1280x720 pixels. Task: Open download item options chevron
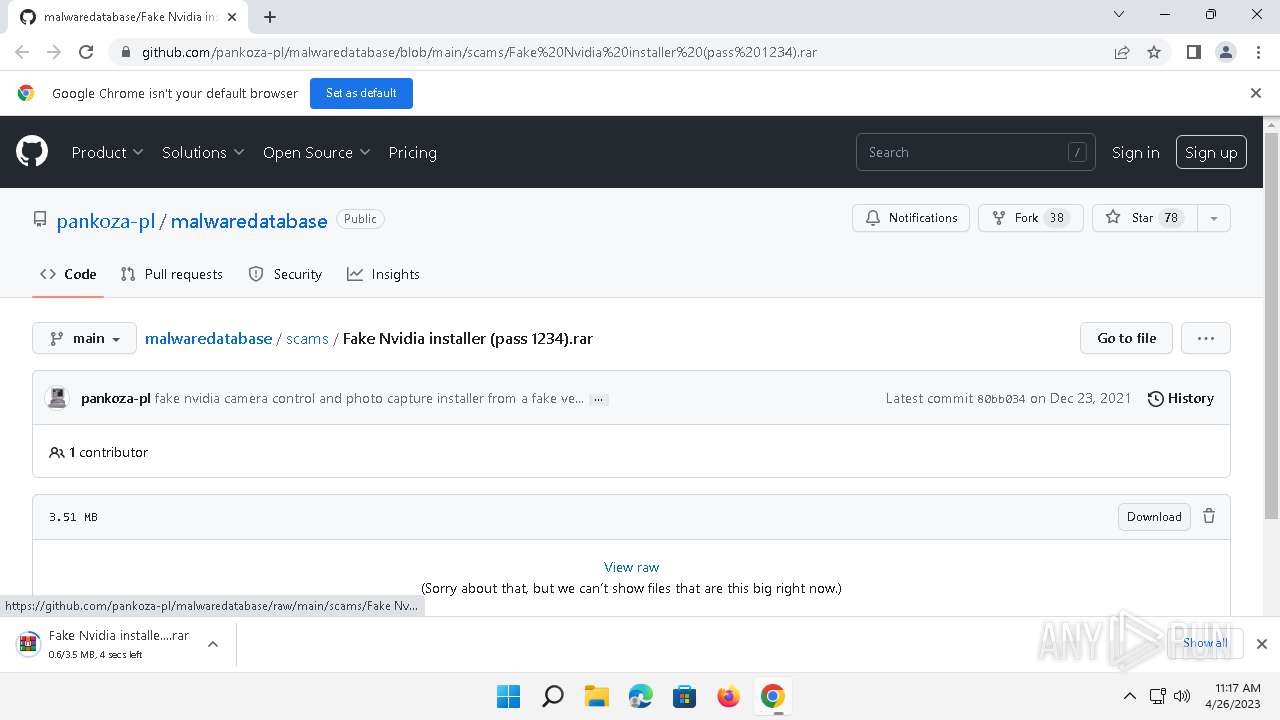pos(213,644)
